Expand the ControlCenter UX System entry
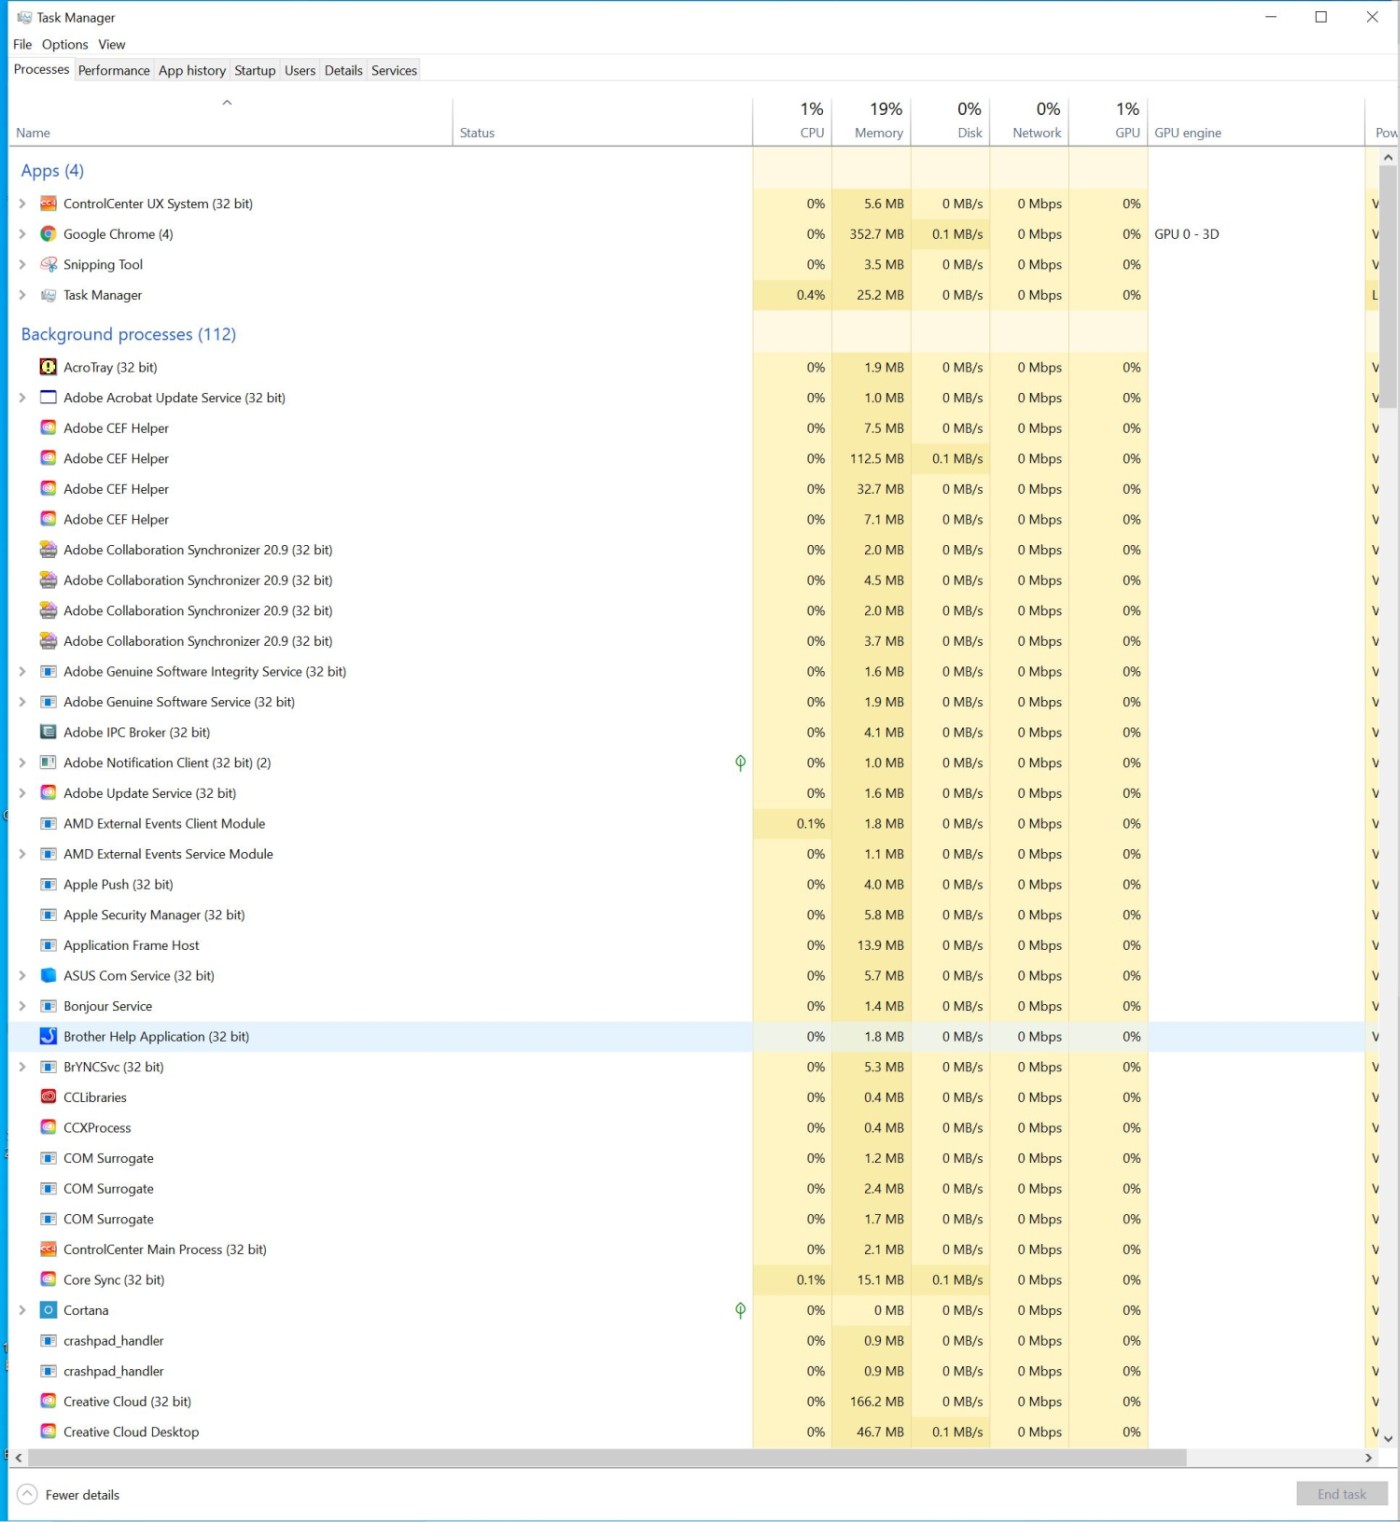1400x1522 pixels. (x=22, y=204)
